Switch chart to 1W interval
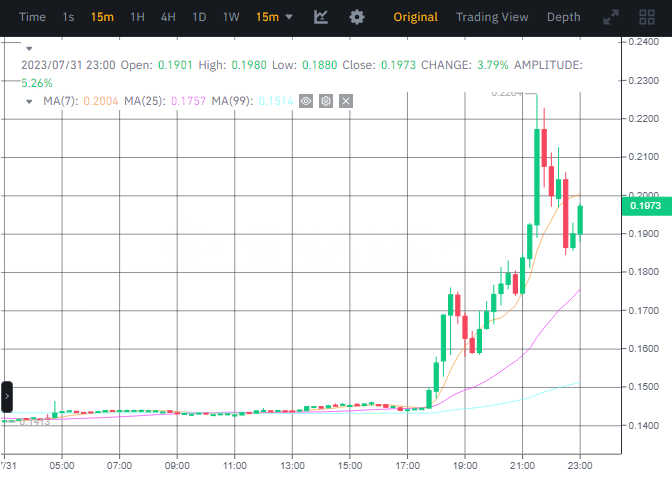Viewport: 672px width, 478px height. click(x=231, y=17)
